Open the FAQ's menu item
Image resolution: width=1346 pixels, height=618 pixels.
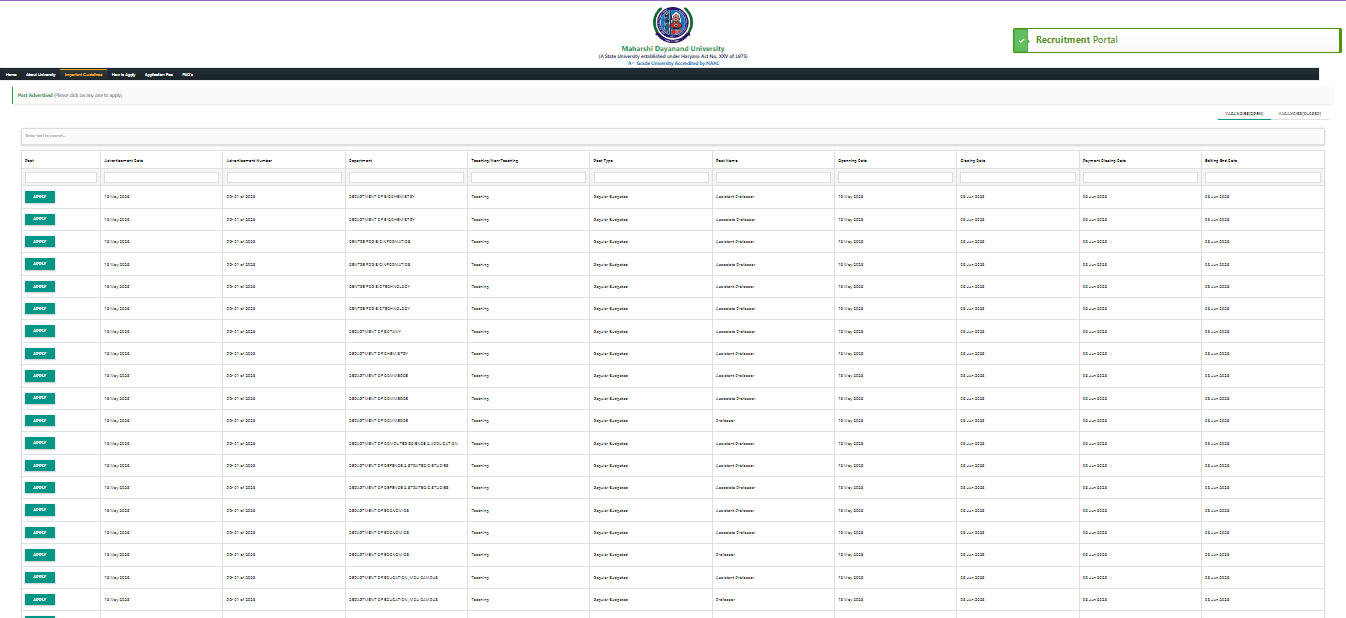[x=188, y=75]
